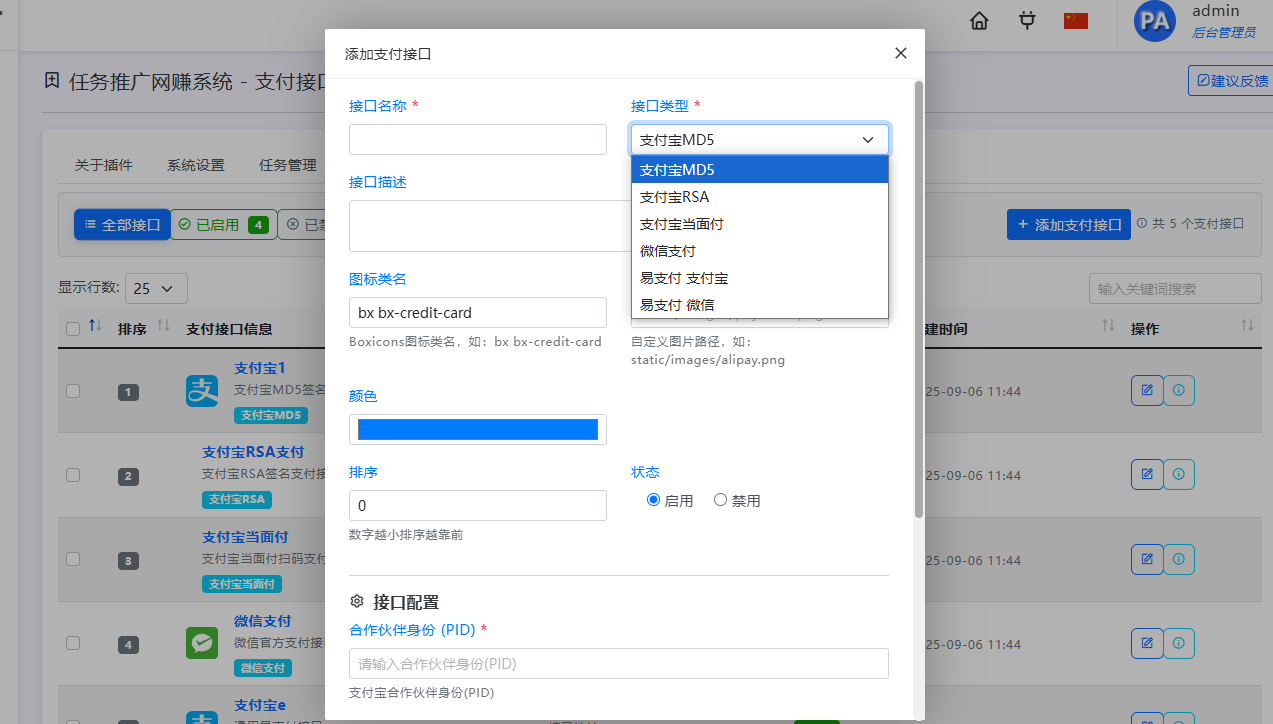Check the select-all checkbox in table header
The width and height of the screenshot is (1273, 724).
(x=72, y=328)
